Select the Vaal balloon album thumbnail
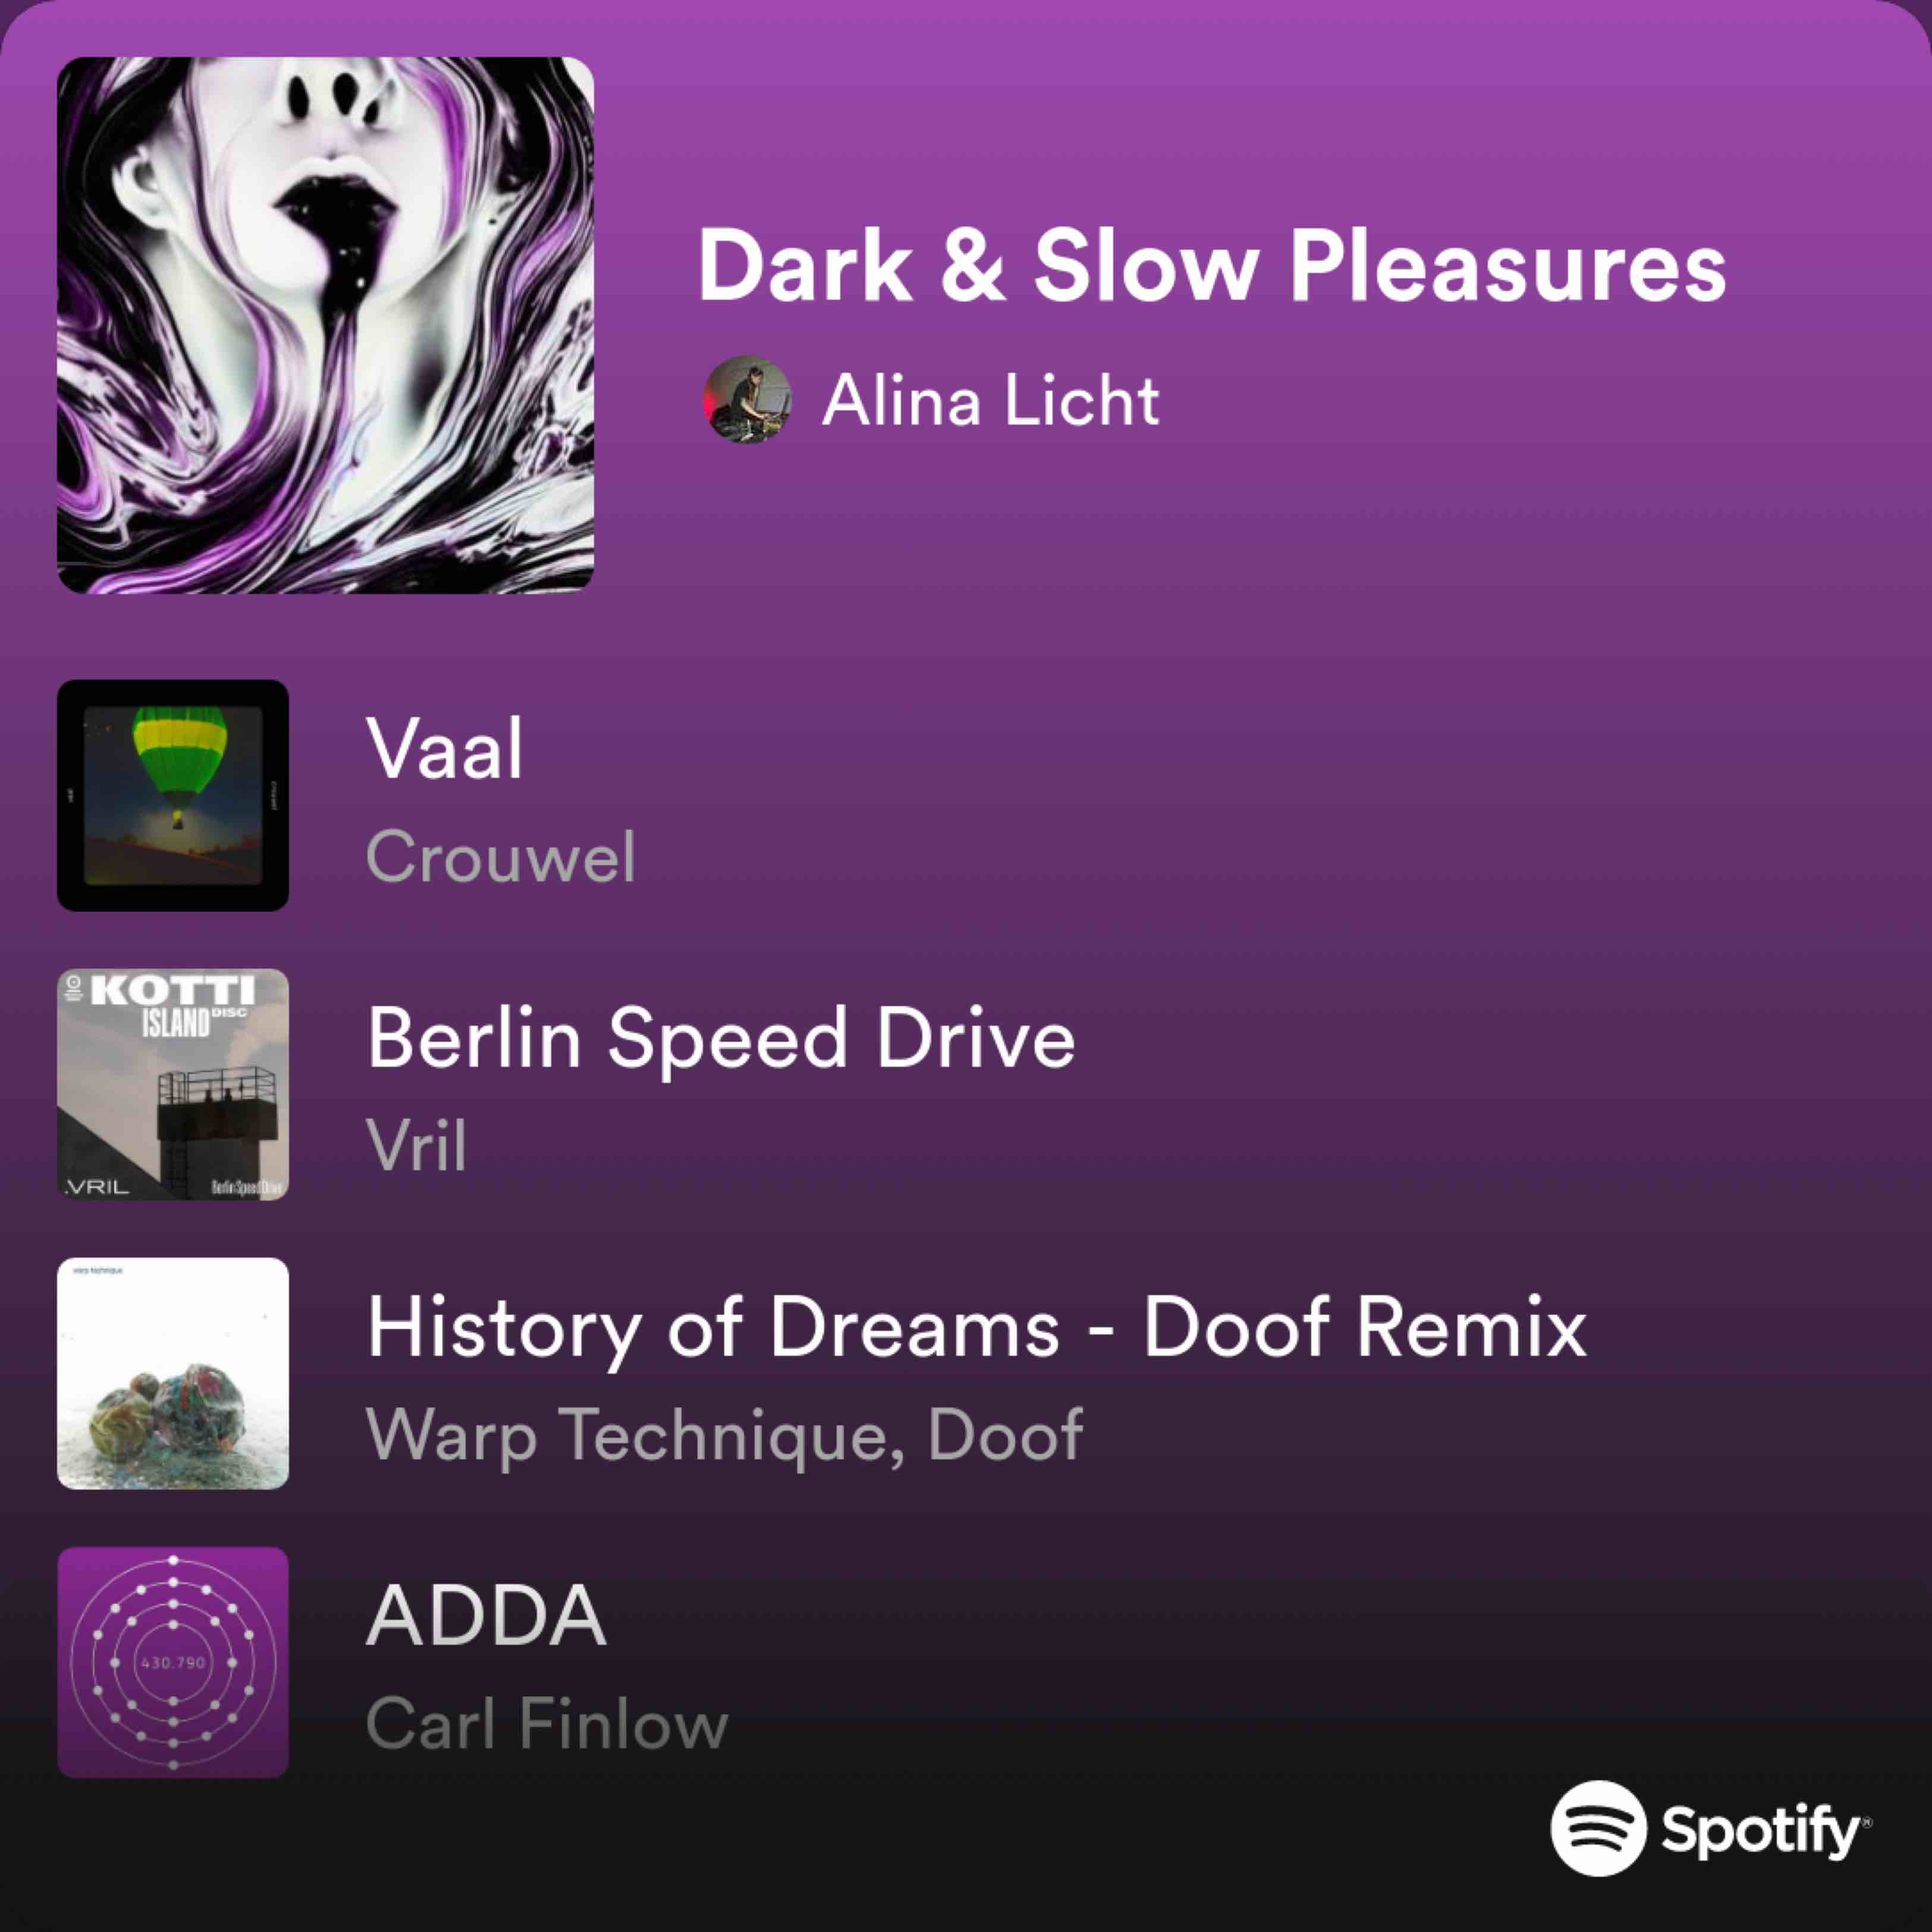1932x1932 pixels. coord(173,795)
